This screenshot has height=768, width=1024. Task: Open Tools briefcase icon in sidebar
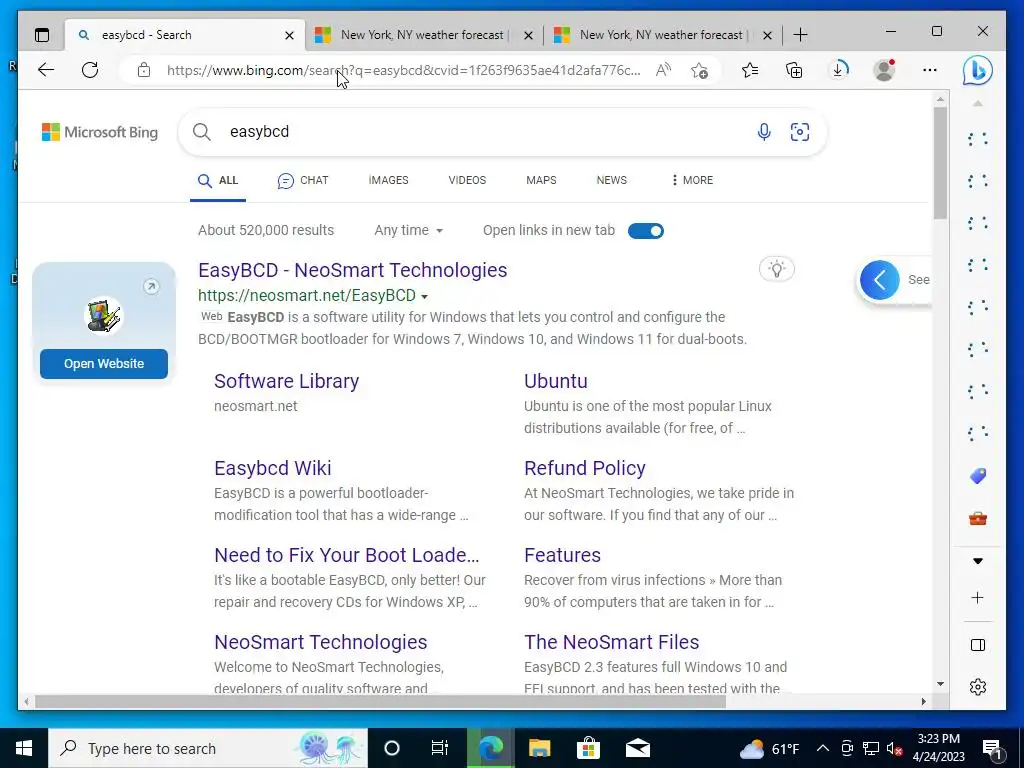[x=978, y=519]
